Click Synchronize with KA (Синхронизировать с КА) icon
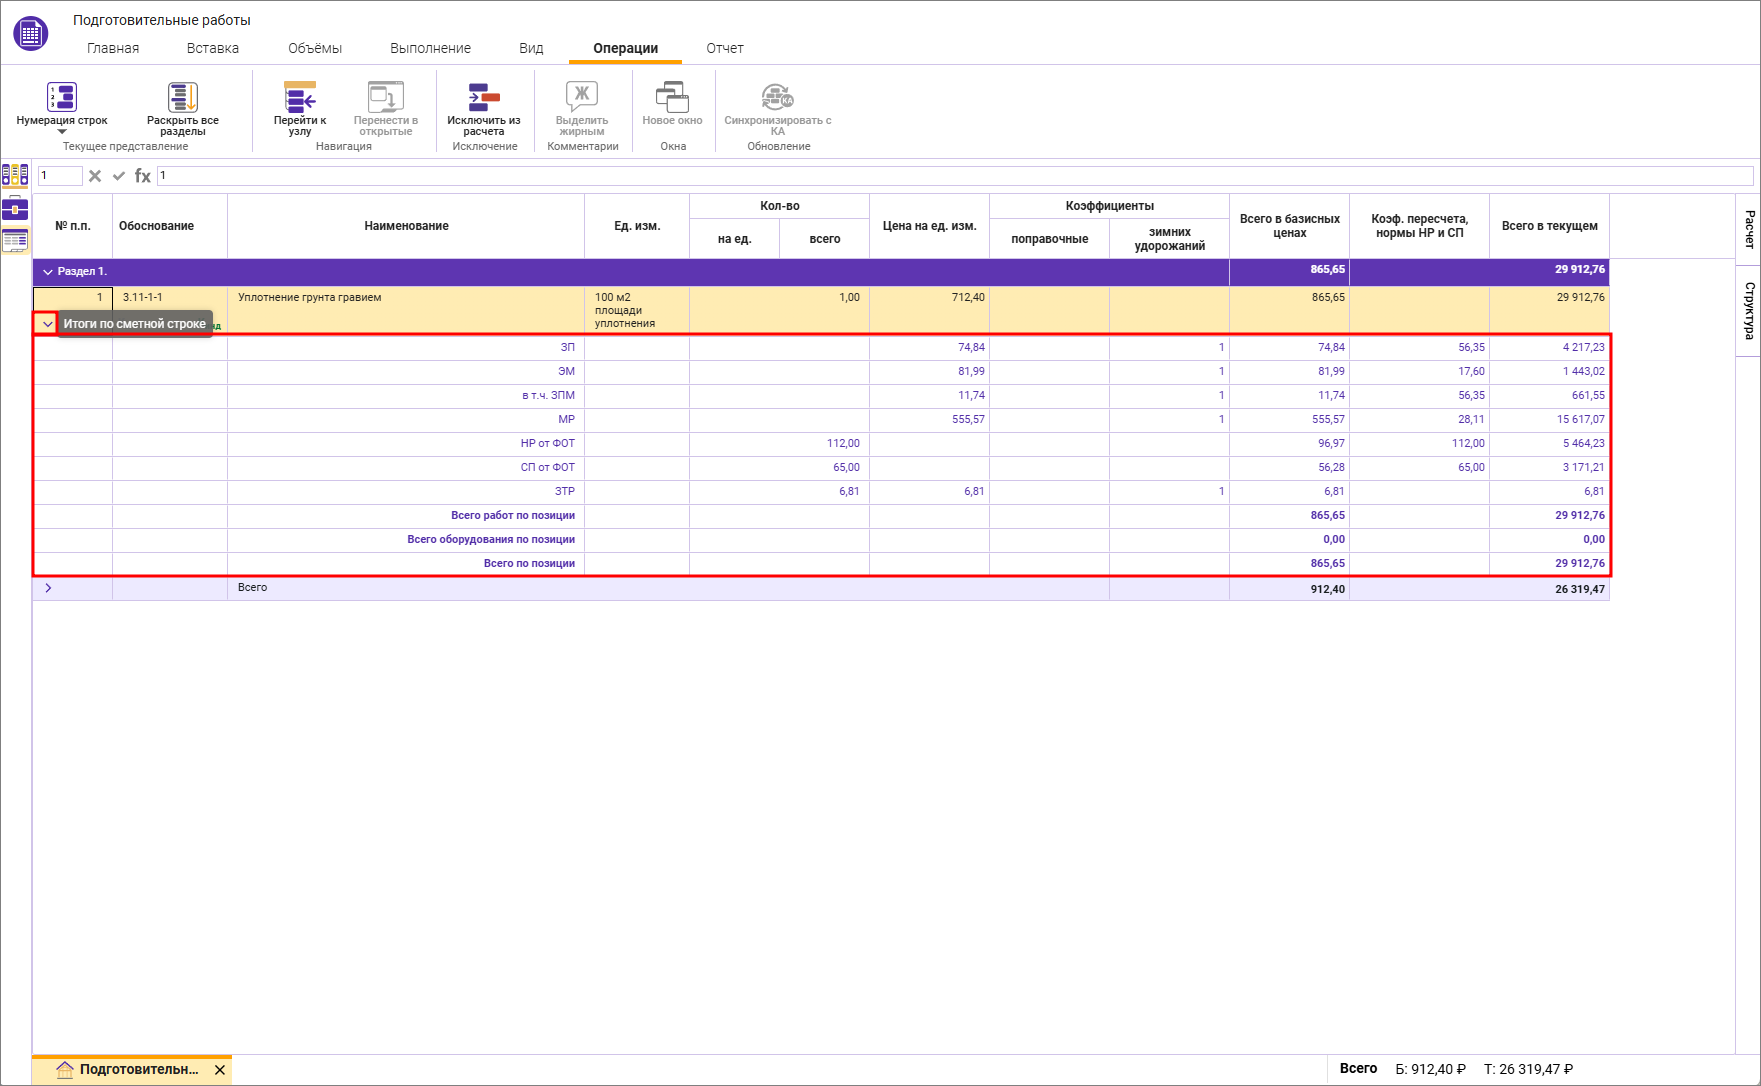The width and height of the screenshot is (1761, 1086). click(777, 98)
